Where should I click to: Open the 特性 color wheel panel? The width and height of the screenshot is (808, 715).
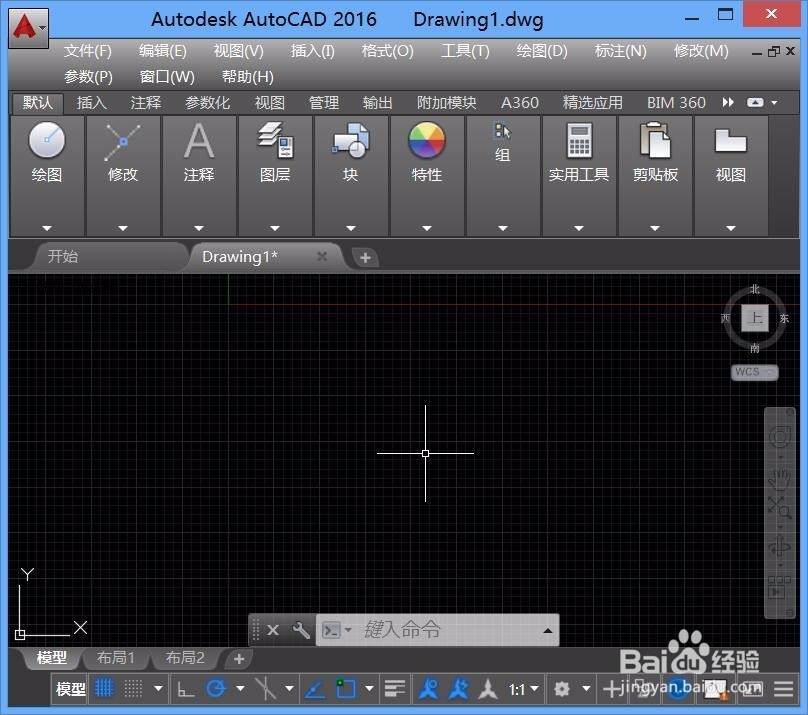pyautogui.click(x=427, y=140)
